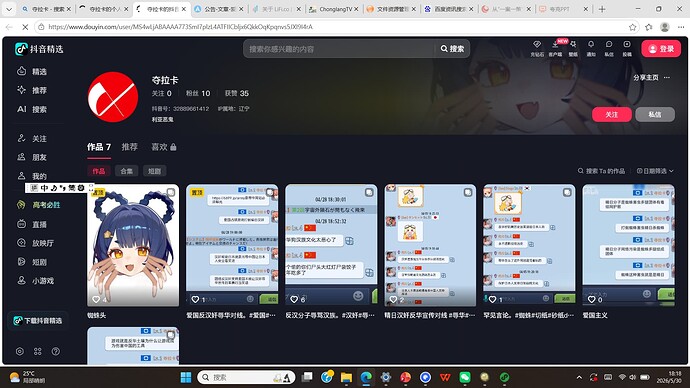Open 关注 in the left sidebar
The height and width of the screenshot is (388, 690).
click(32, 139)
